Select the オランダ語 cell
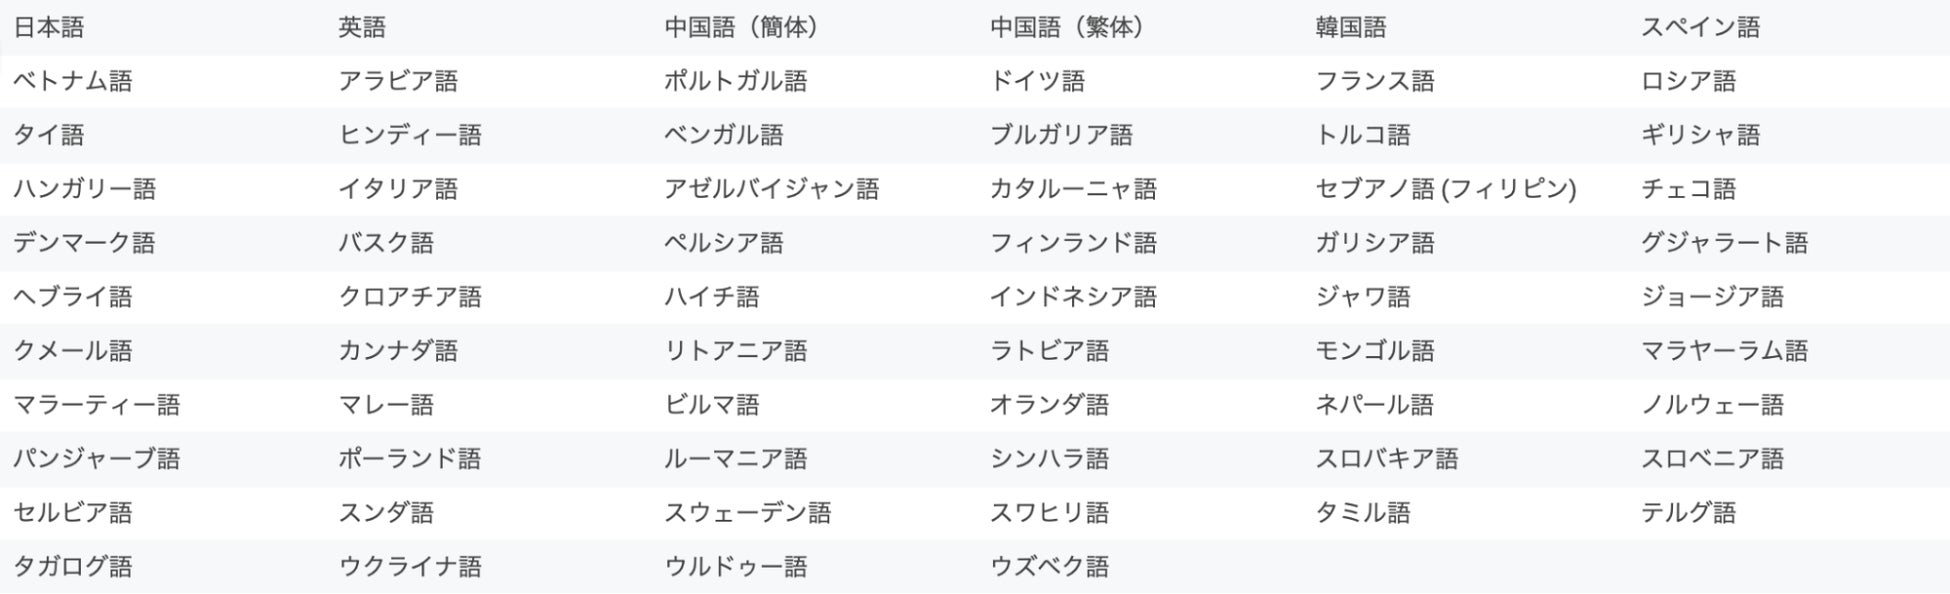Screen dimensions: 1950x594 pos(1049,406)
